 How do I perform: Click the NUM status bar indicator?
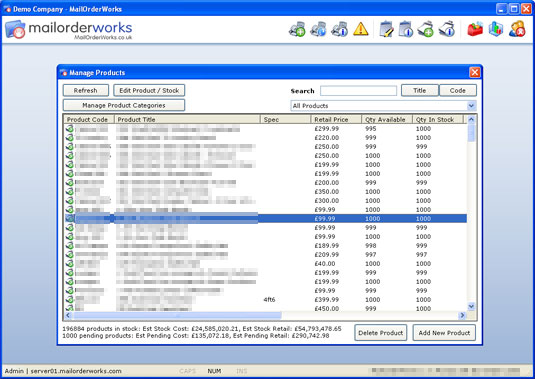pyautogui.click(x=214, y=371)
